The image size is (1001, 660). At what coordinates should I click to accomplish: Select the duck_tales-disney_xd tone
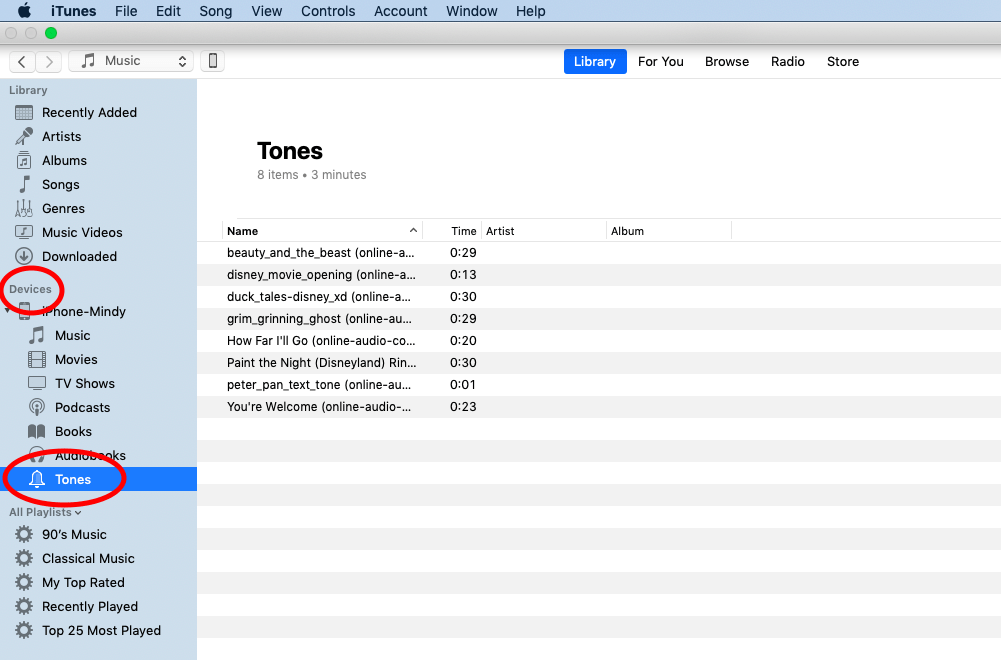pos(599,297)
